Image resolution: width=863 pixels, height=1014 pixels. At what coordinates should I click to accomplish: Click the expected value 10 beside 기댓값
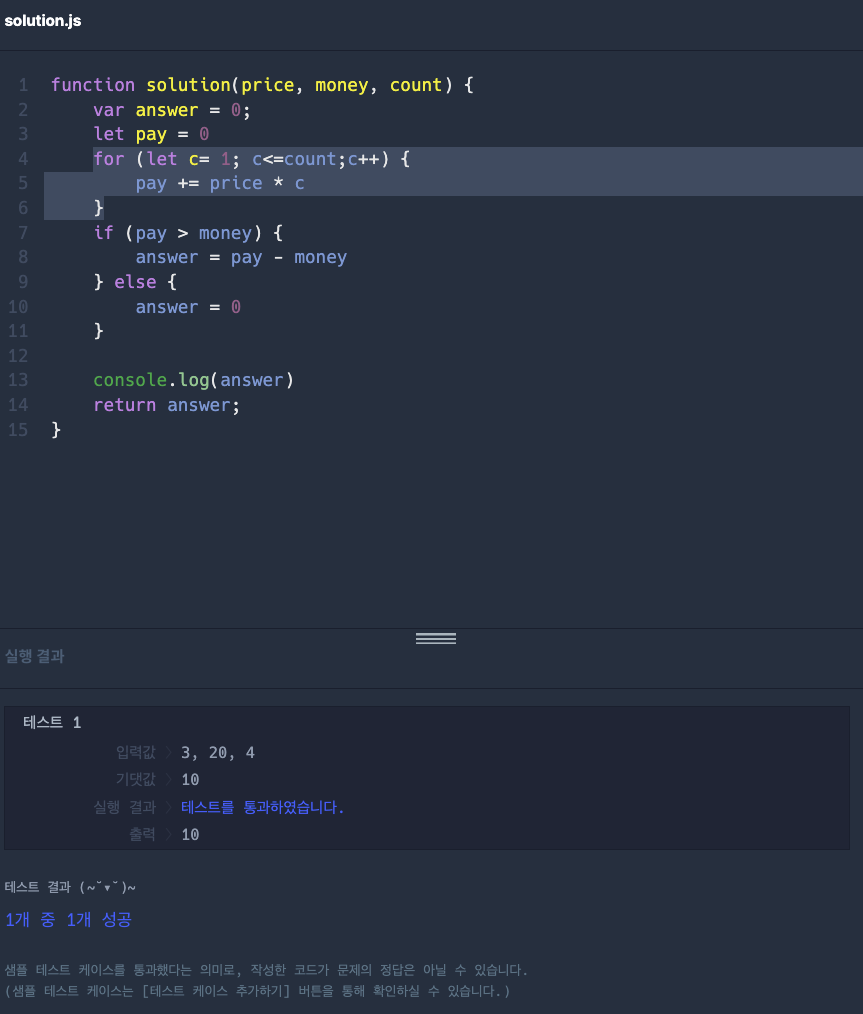(190, 780)
